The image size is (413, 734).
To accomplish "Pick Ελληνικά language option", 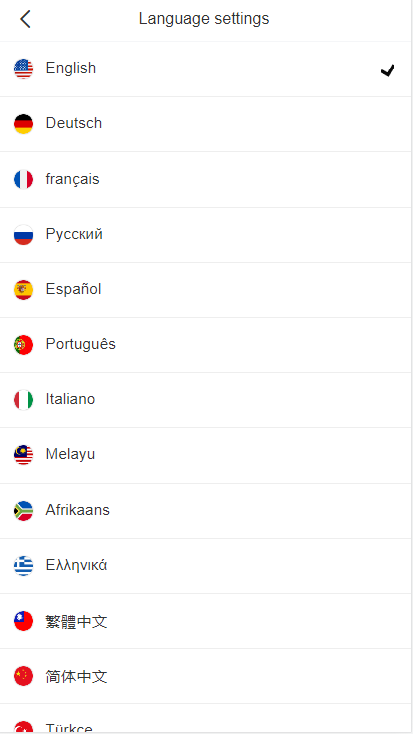I will [206, 565].
